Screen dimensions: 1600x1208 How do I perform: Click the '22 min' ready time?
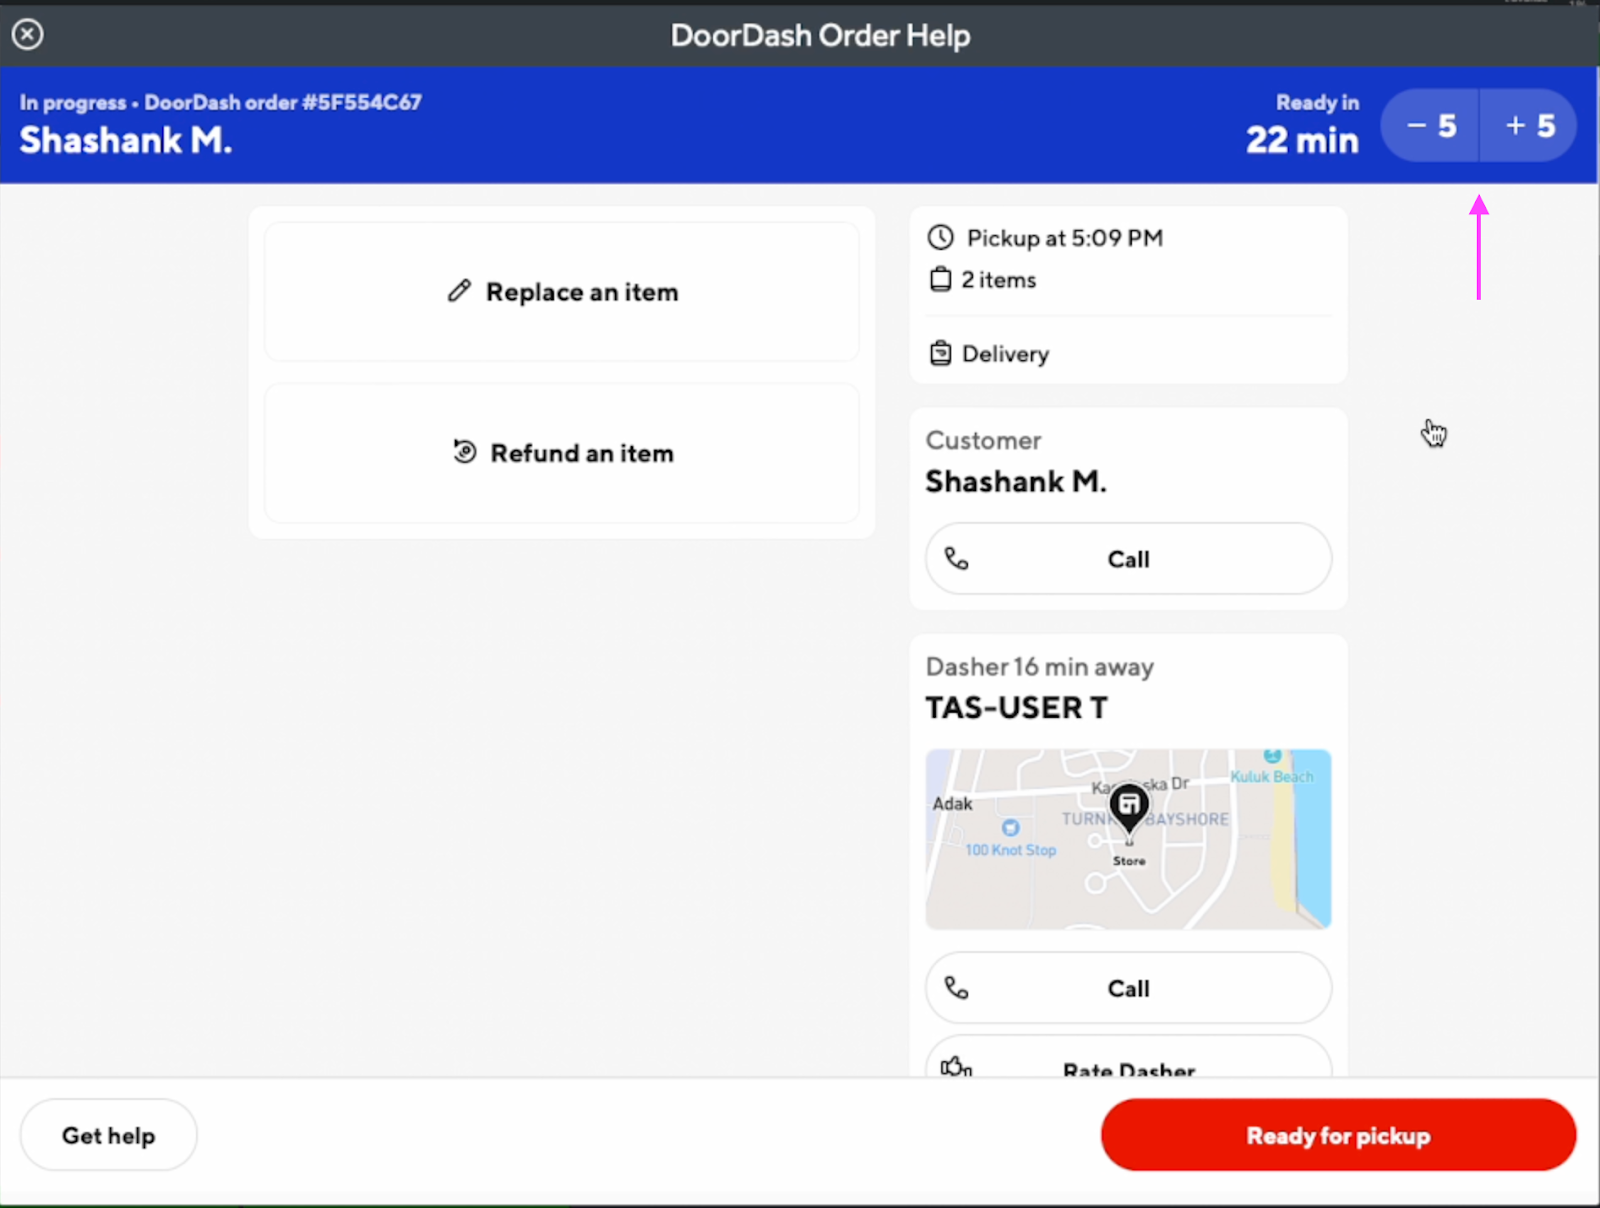click(x=1303, y=140)
